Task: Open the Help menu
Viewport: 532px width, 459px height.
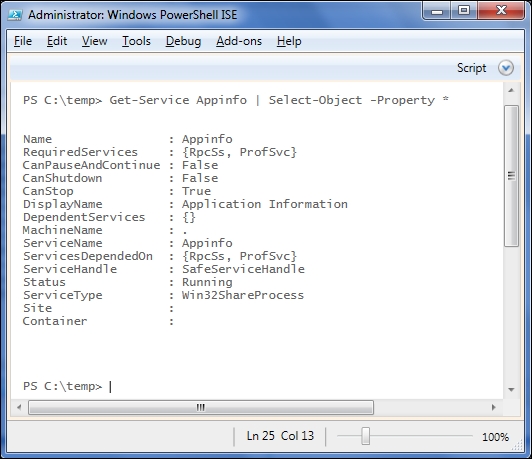Action: [289, 41]
